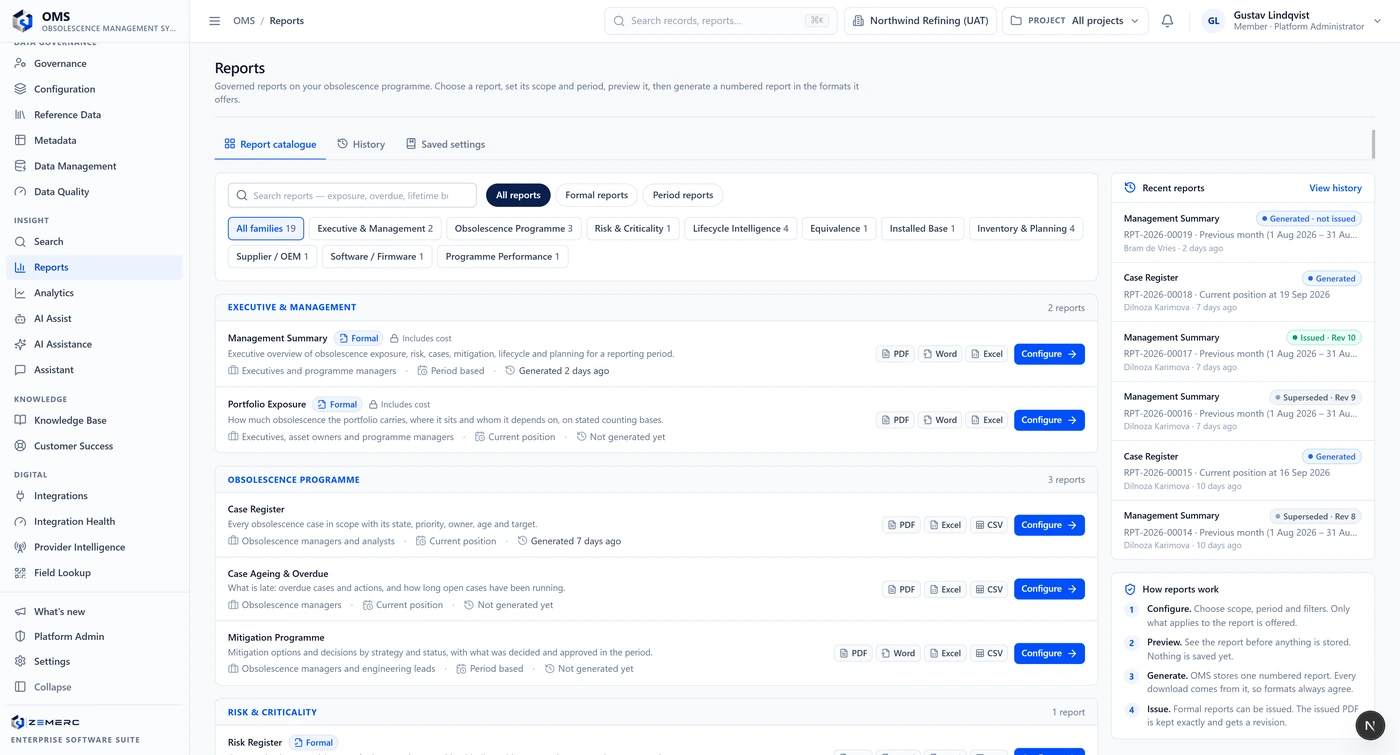Select the Period reports filter

click(683, 195)
